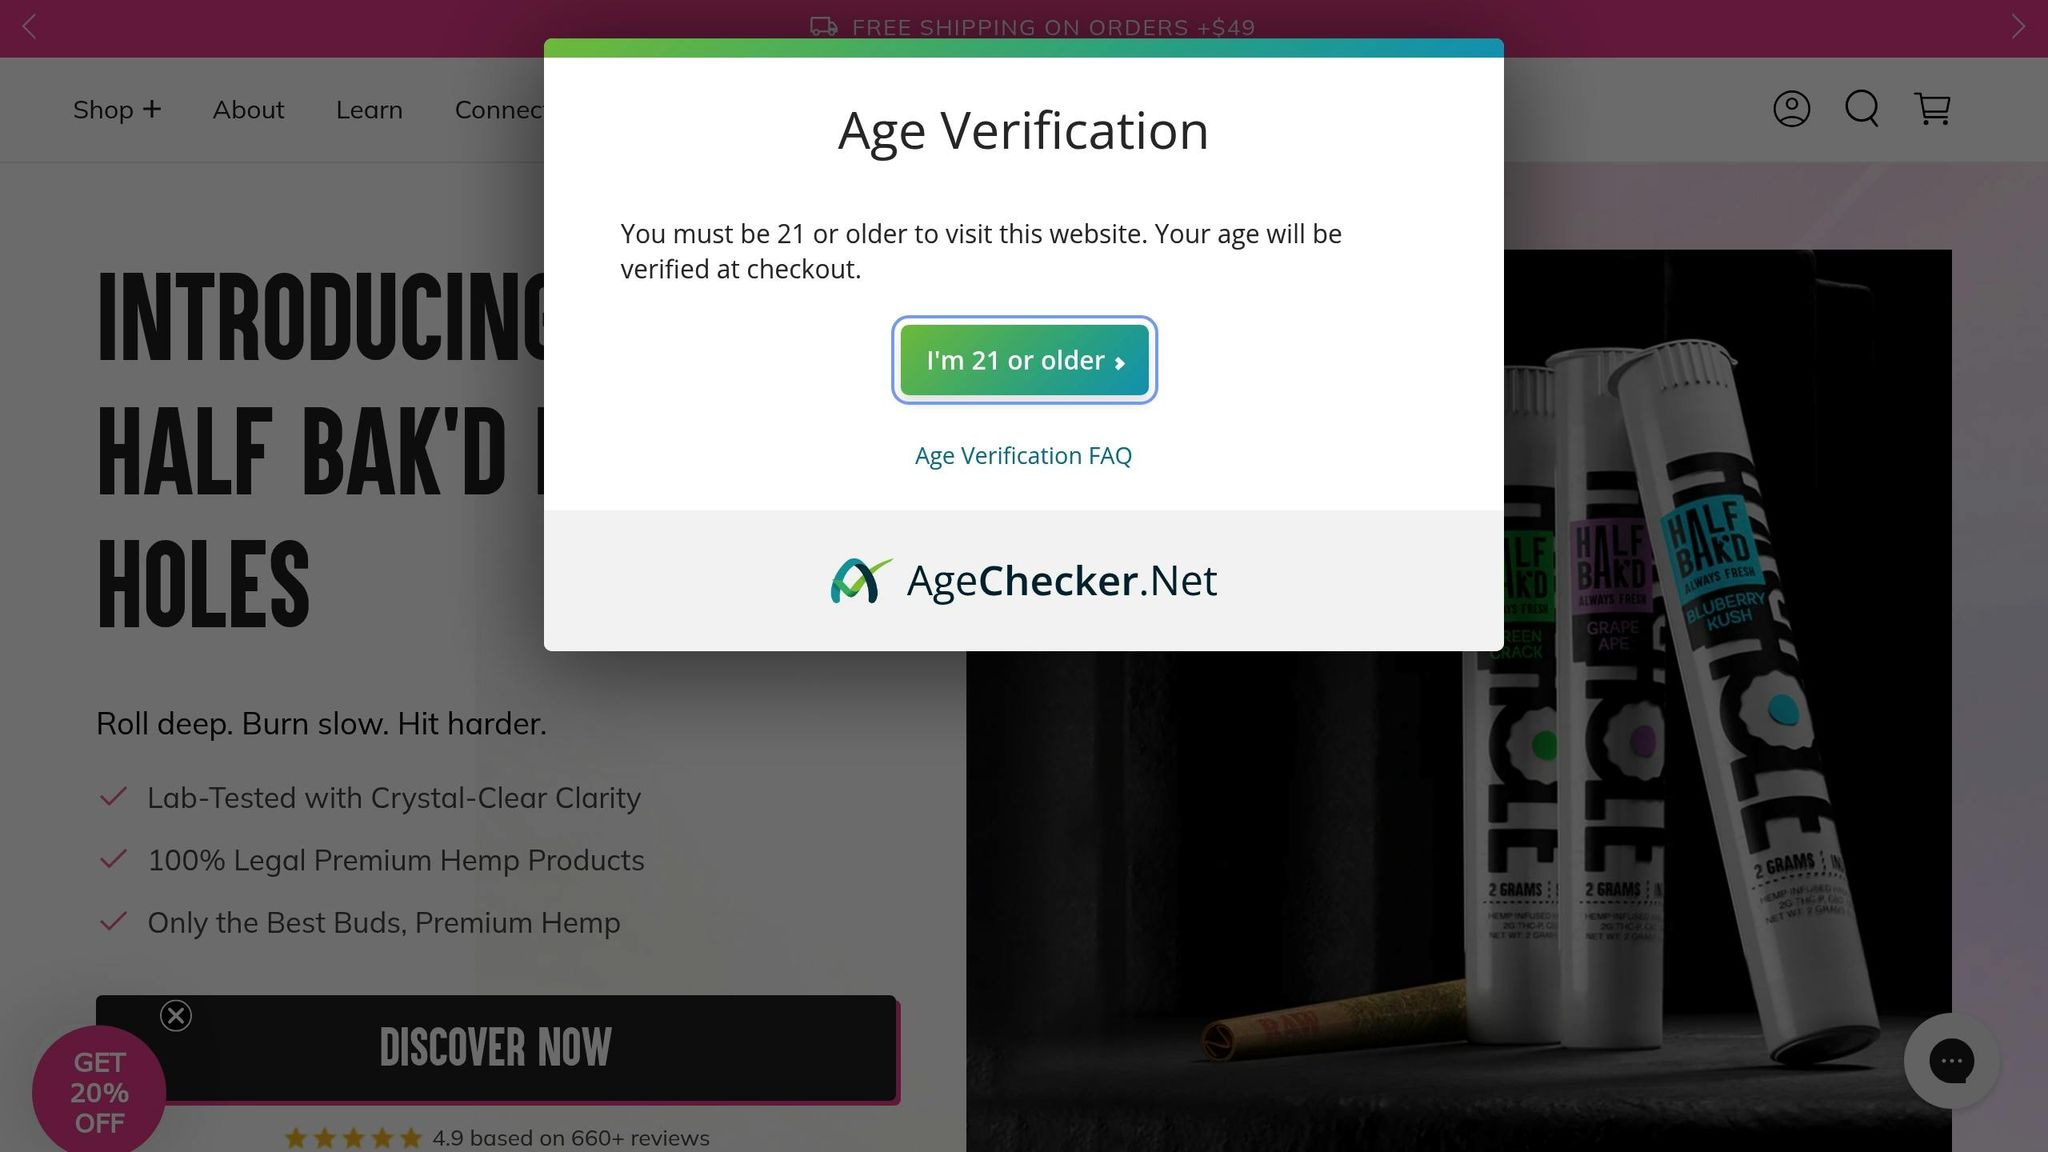Open the About menu item

pyautogui.click(x=248, y=110)
